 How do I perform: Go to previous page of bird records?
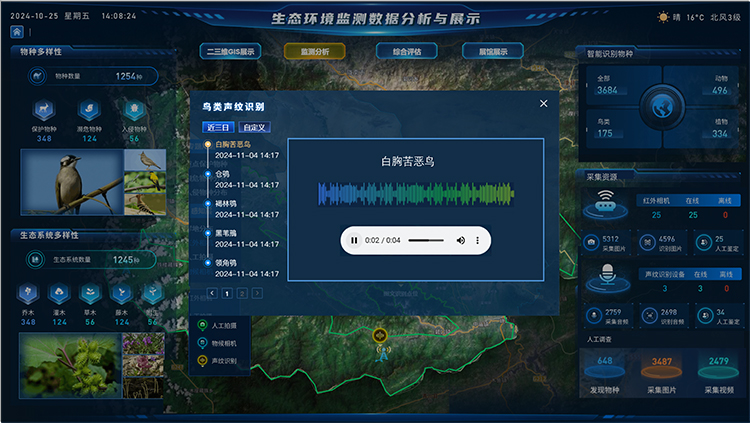click(212, 293)
